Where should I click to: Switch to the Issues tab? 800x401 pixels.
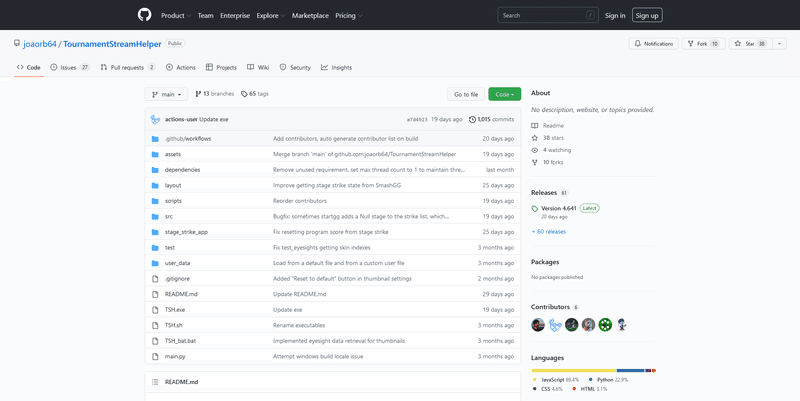coord(69,67)
